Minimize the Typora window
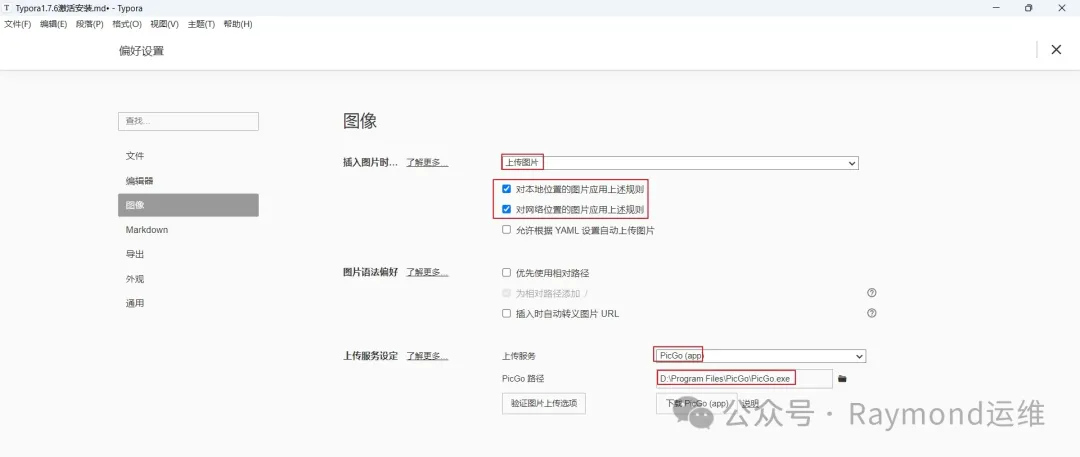Screen dimensions: 1080x457 pyautogui.click(x=996, y=8)
